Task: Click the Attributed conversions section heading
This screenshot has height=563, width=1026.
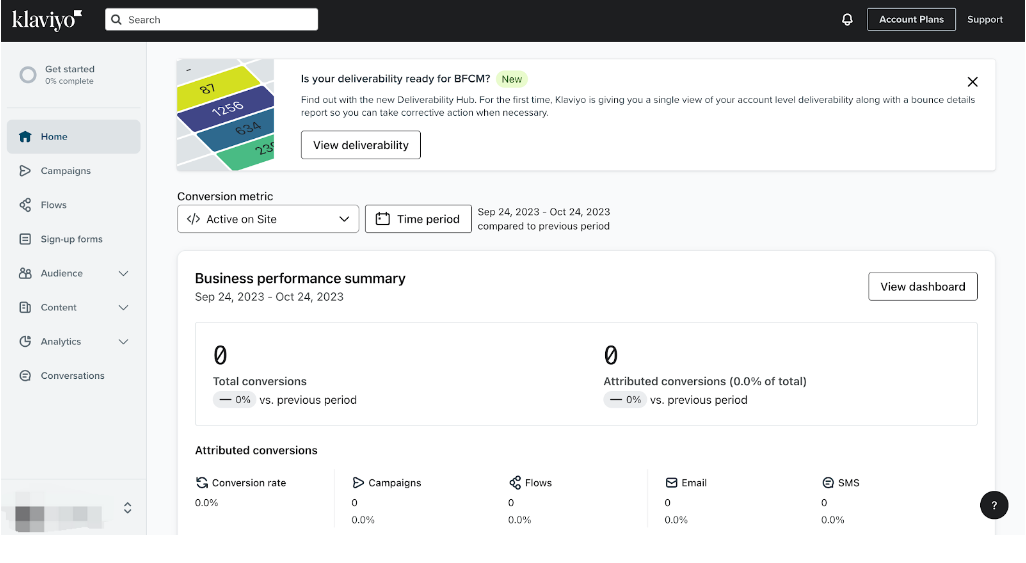Action: coord(256,450)
